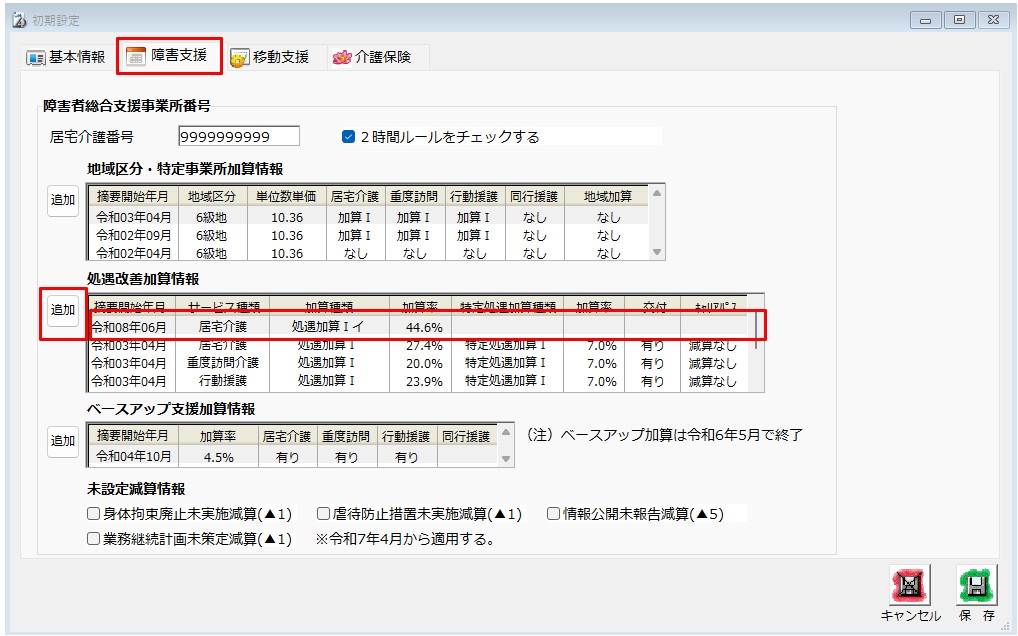Viewport: 1018px width, 636px height.
Task: Enable 虐待防止措置未実施減算 checkbox
Action: [323, 514]
